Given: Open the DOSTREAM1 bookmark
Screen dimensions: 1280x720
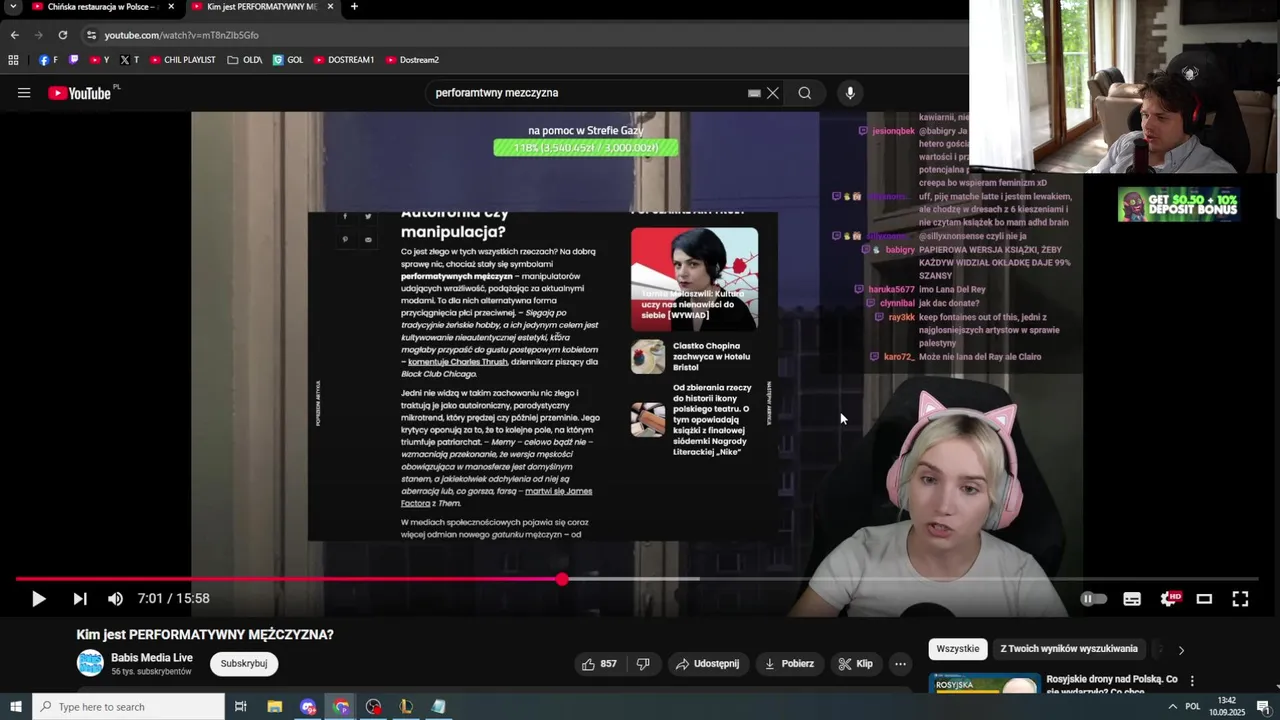Looking at the screenshot, I should [x=344, y=60].
